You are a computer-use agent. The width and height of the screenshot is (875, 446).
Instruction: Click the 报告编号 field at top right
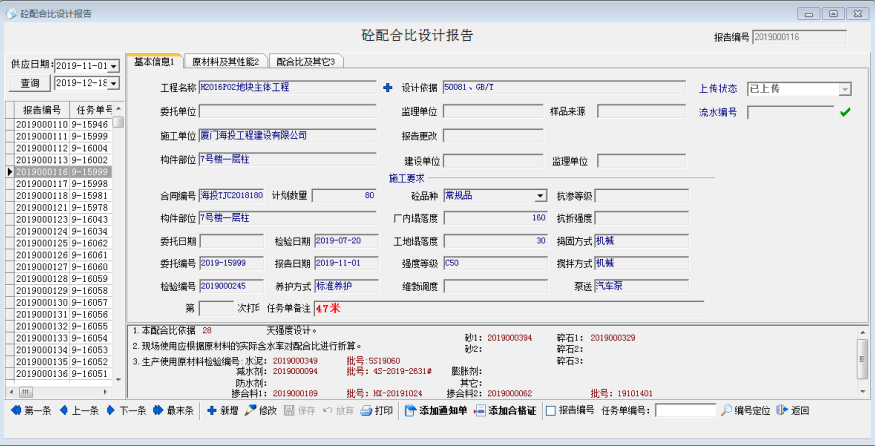pos(799,37)
